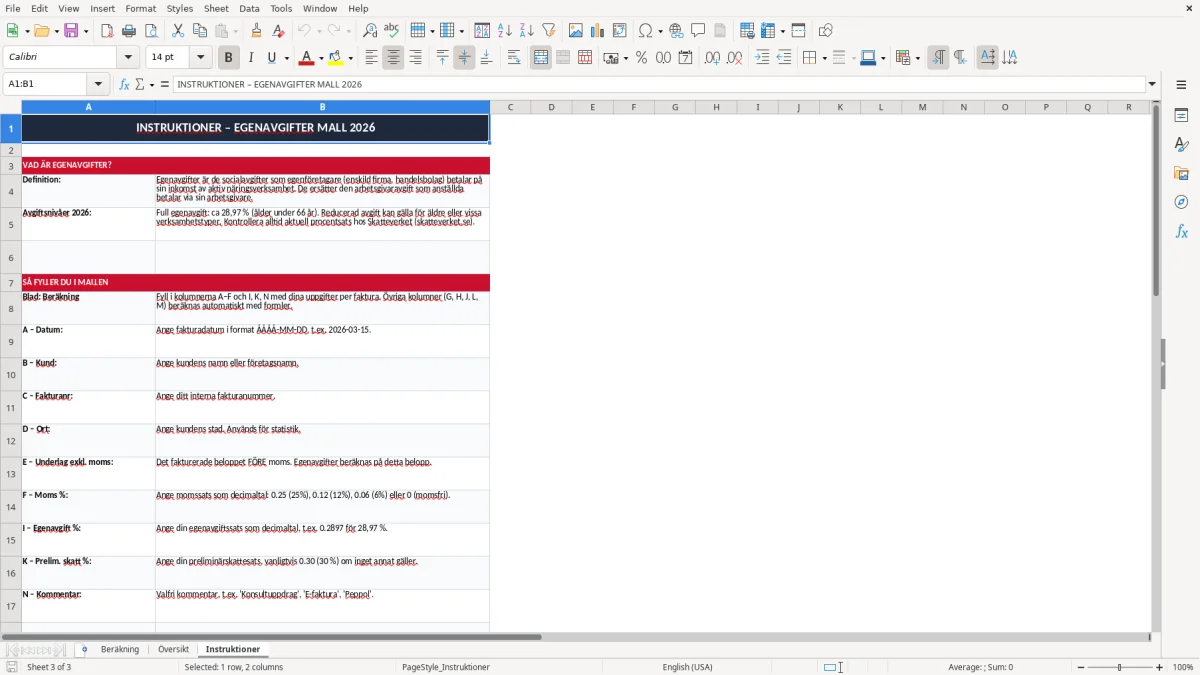Click the Clone Formatting paintbrush icon
The width and height of the screenshot is (1200, 675).
pyautogui.click(x=257, y=31)
